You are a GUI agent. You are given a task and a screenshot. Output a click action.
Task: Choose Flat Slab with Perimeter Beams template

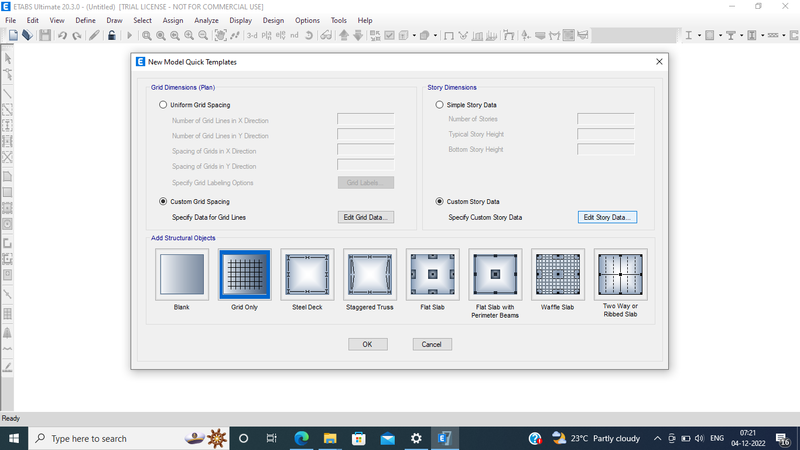(x=495, y=274)
